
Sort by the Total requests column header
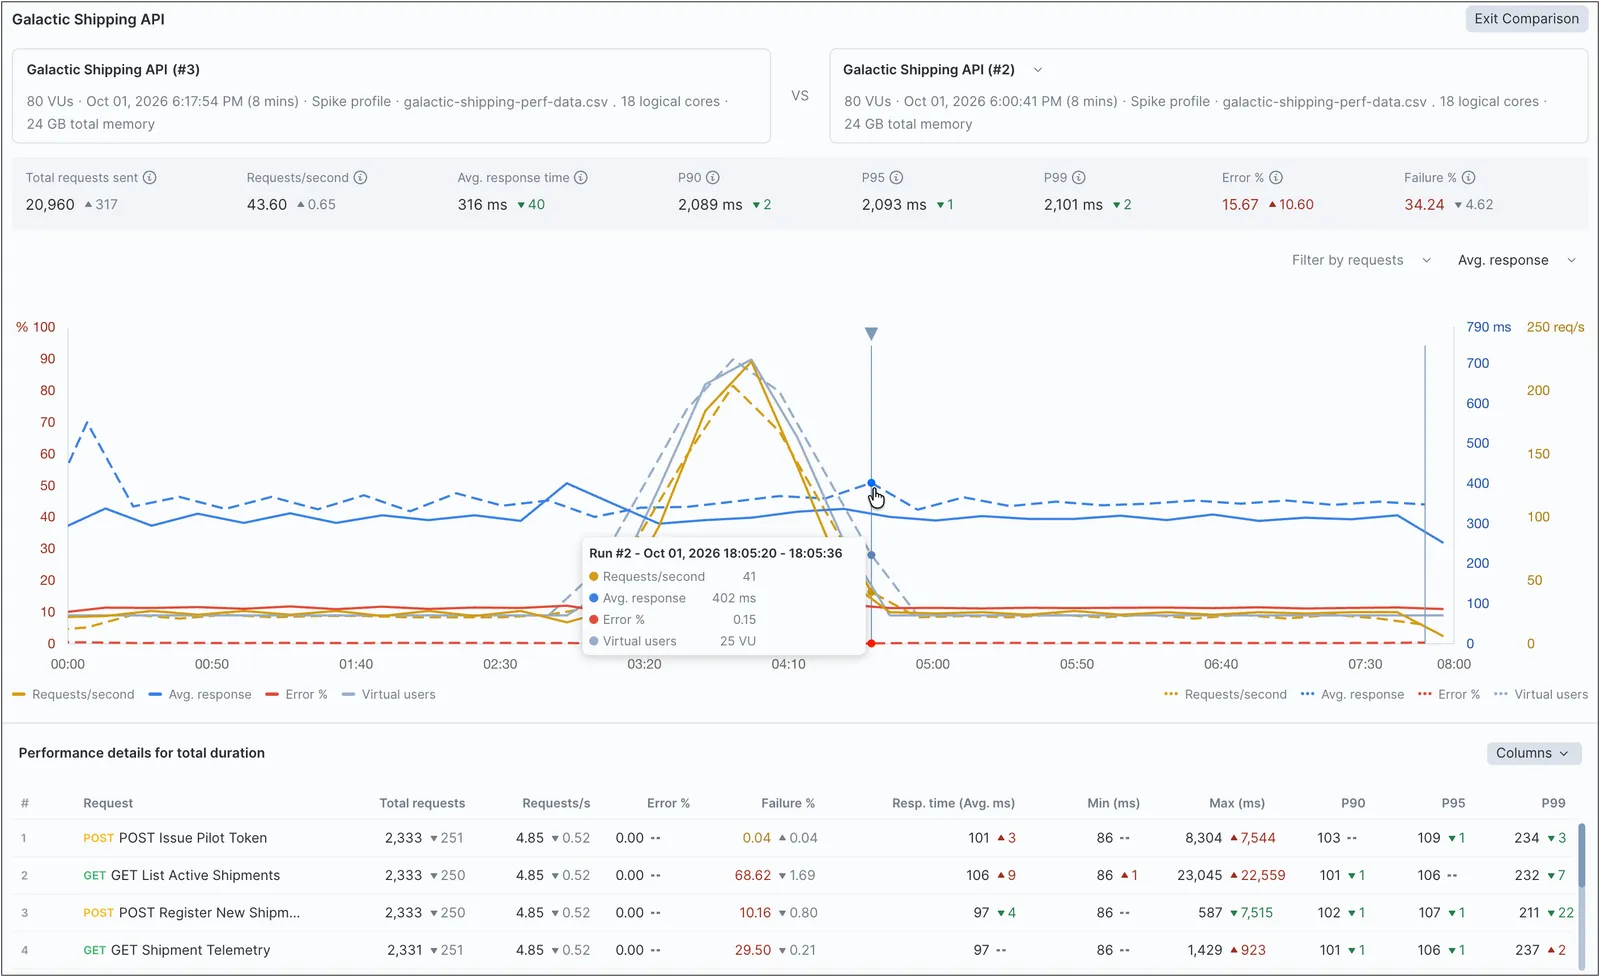tap(422, 803)
